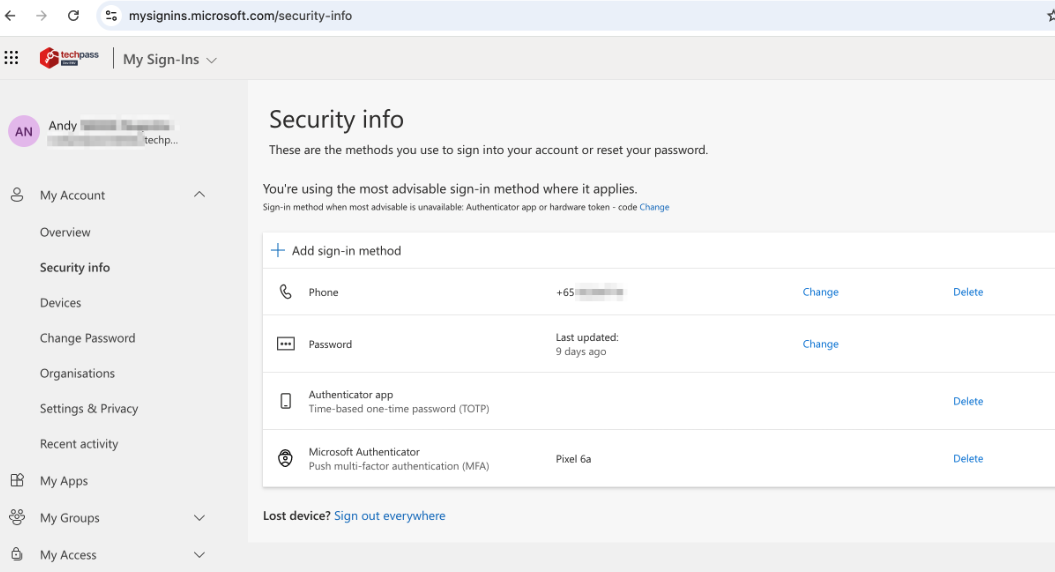Click the browser reload icon
This screenshot has height=572, width=1055.
tap(73, 16)
